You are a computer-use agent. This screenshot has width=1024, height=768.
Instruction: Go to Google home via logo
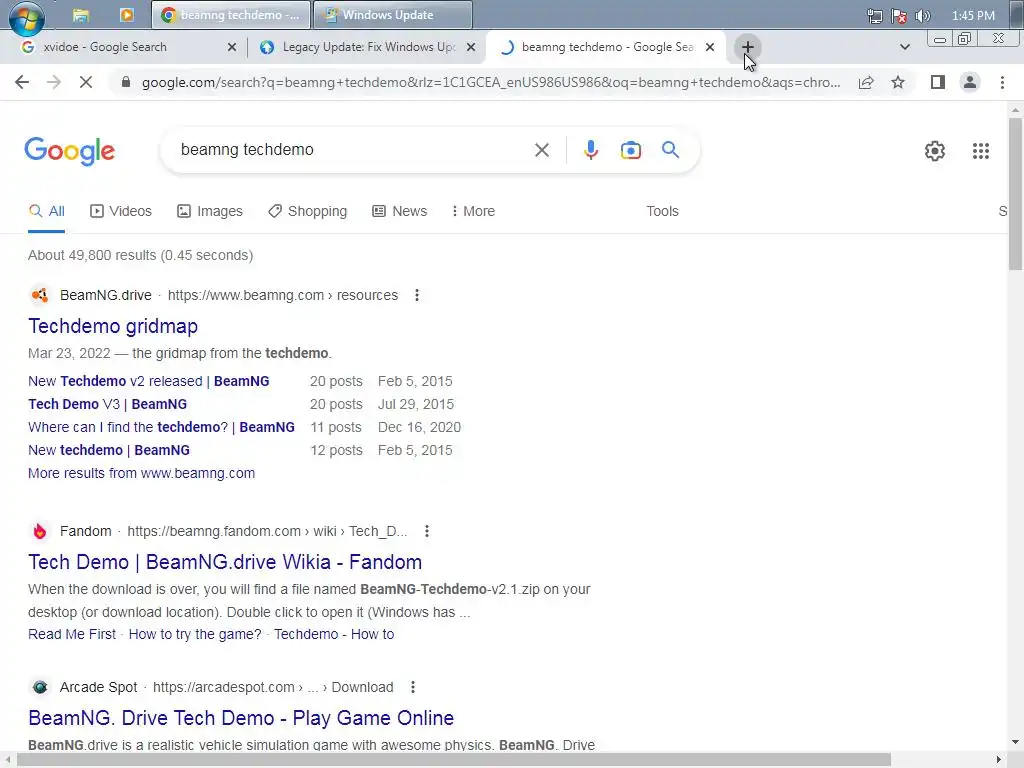click(x=70, y=151)
